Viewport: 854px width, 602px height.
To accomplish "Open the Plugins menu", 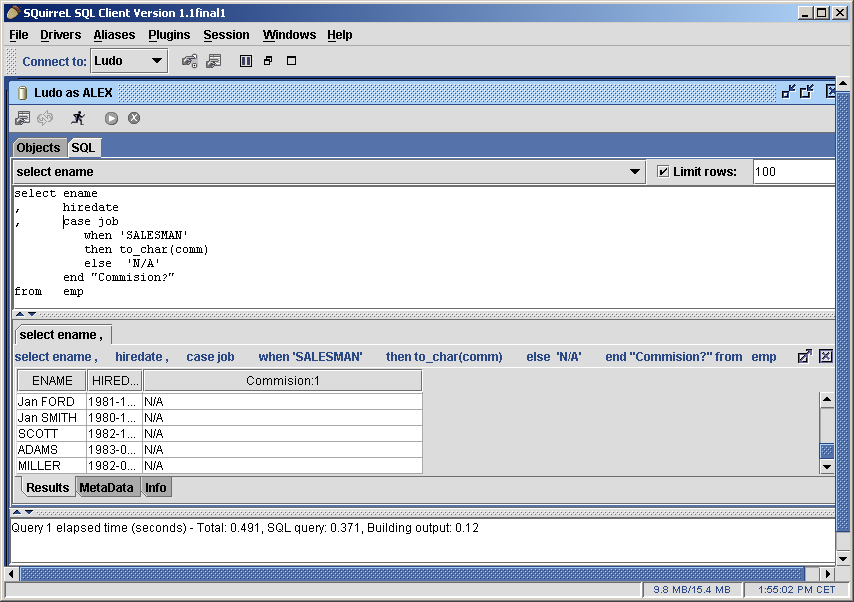I will point(169,35).
